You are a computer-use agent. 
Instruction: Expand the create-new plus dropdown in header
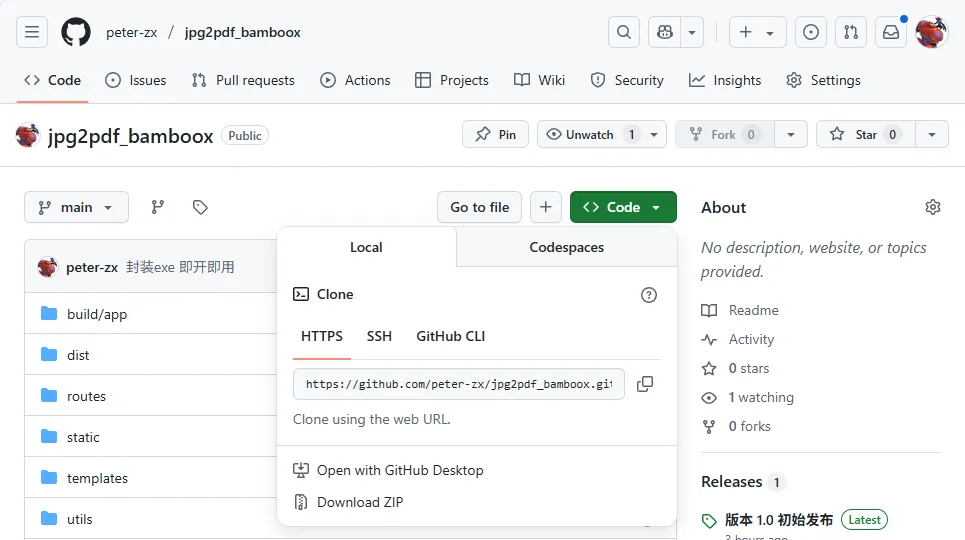tap(757, 32)
